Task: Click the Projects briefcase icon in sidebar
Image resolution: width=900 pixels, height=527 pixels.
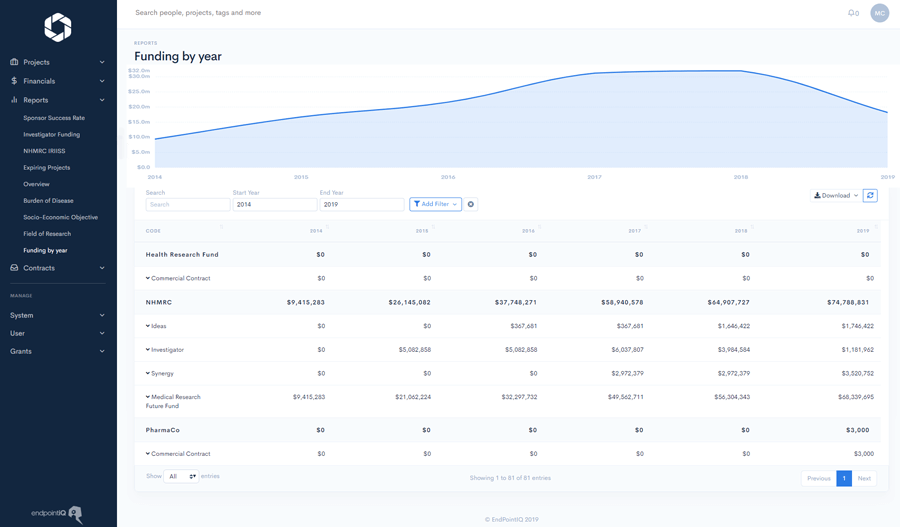Action: pos(14,62)
